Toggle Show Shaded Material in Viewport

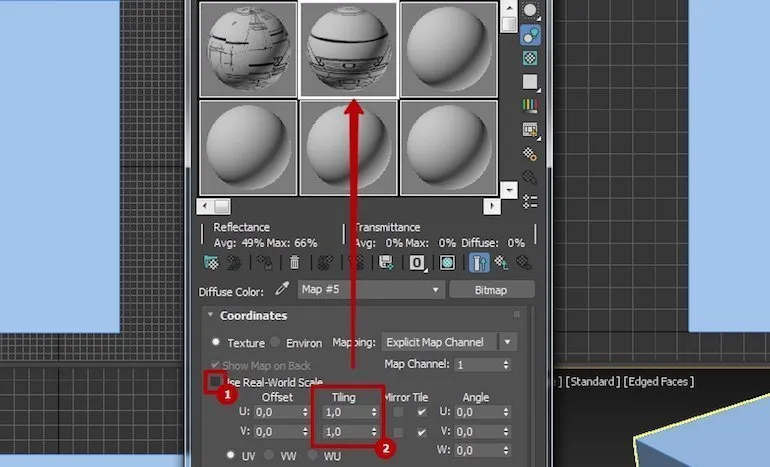[447, 263]
